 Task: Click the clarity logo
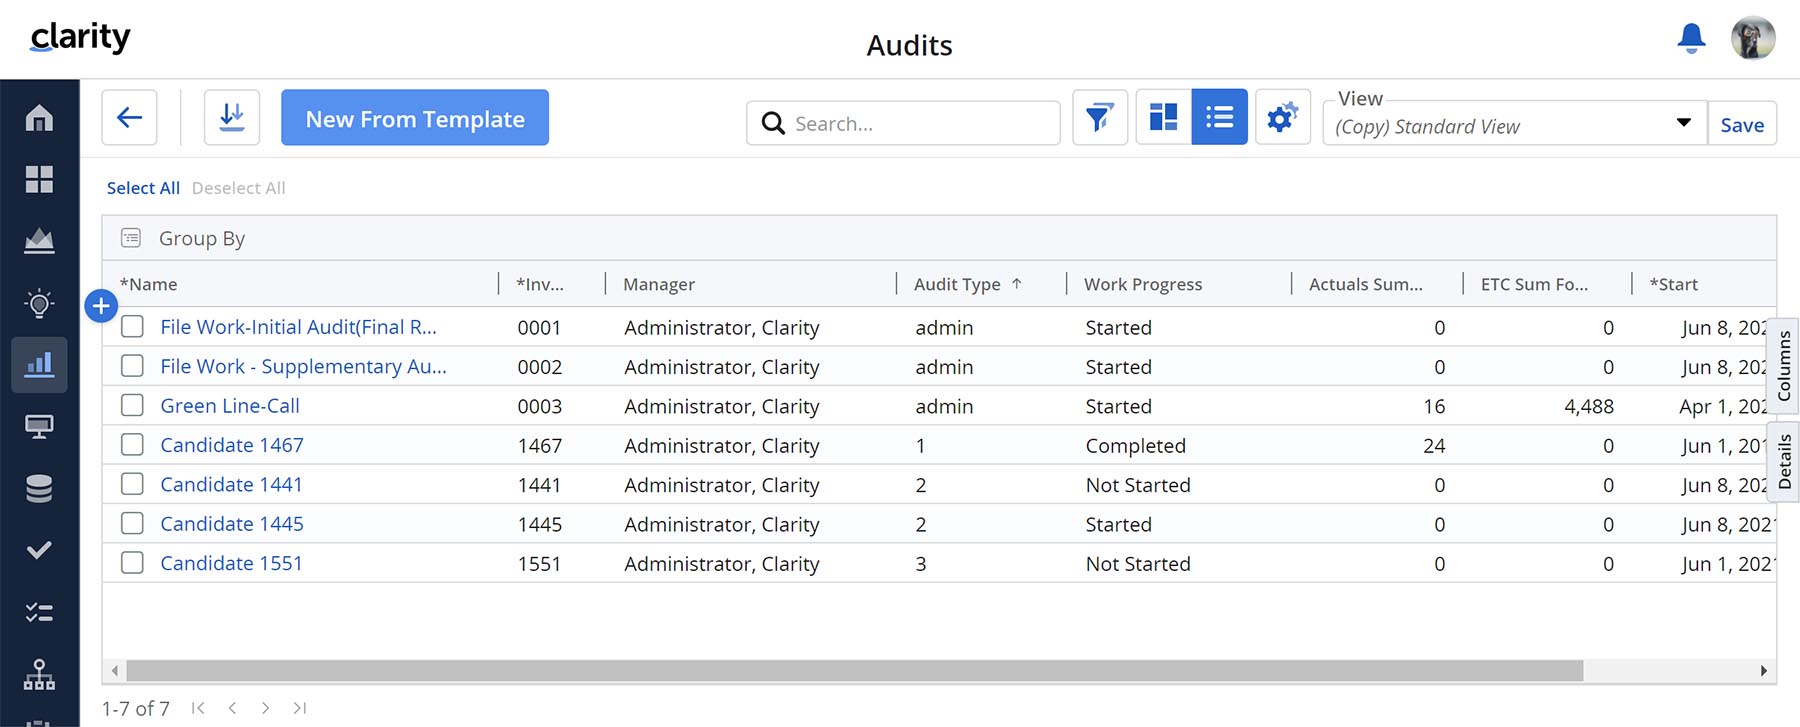click(80, 37)
